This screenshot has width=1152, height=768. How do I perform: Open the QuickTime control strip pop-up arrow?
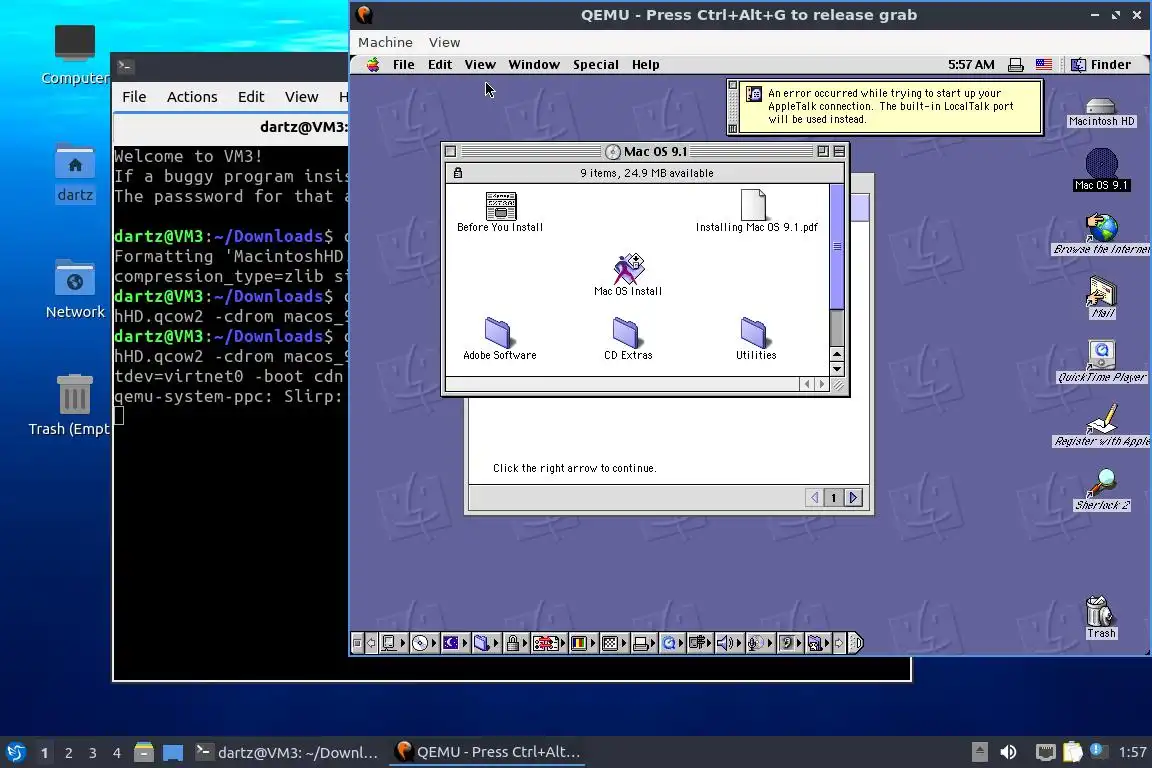click(680, 643)
